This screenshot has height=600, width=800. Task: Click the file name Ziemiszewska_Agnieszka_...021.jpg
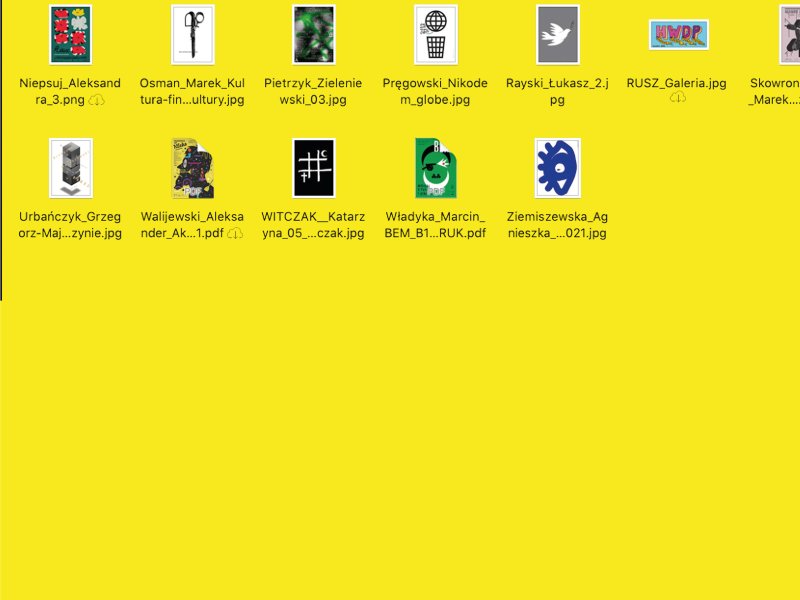(557, 224)
